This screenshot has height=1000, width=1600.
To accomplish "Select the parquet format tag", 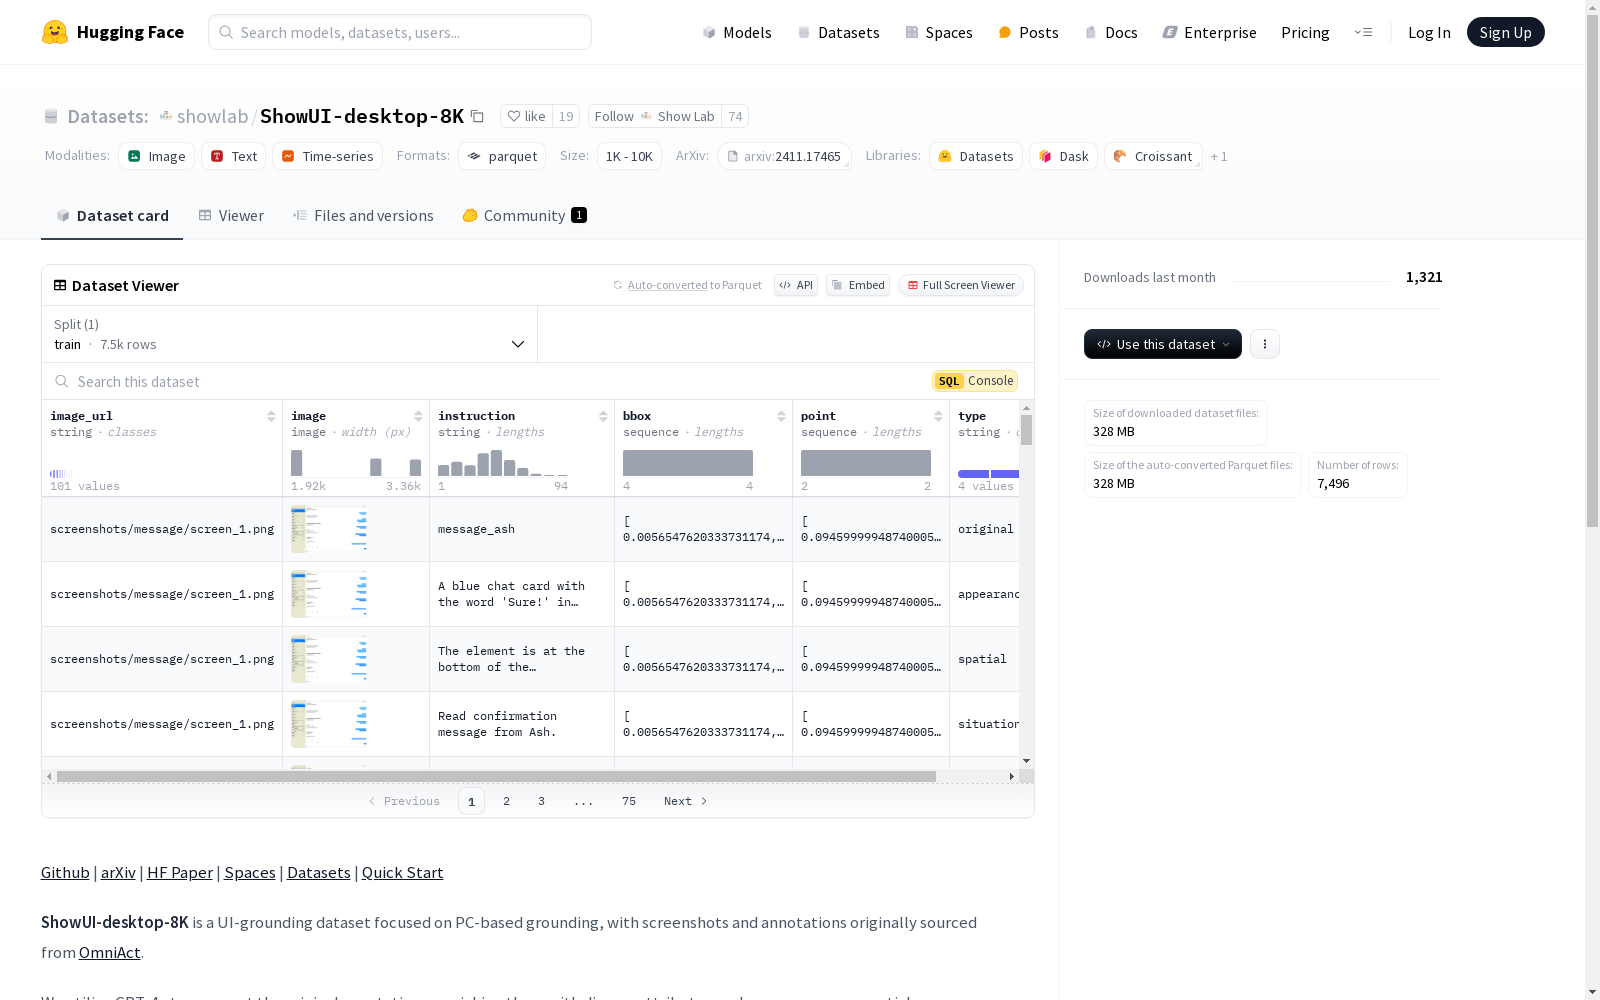I will pyautogui.click(x=502, y=156).
